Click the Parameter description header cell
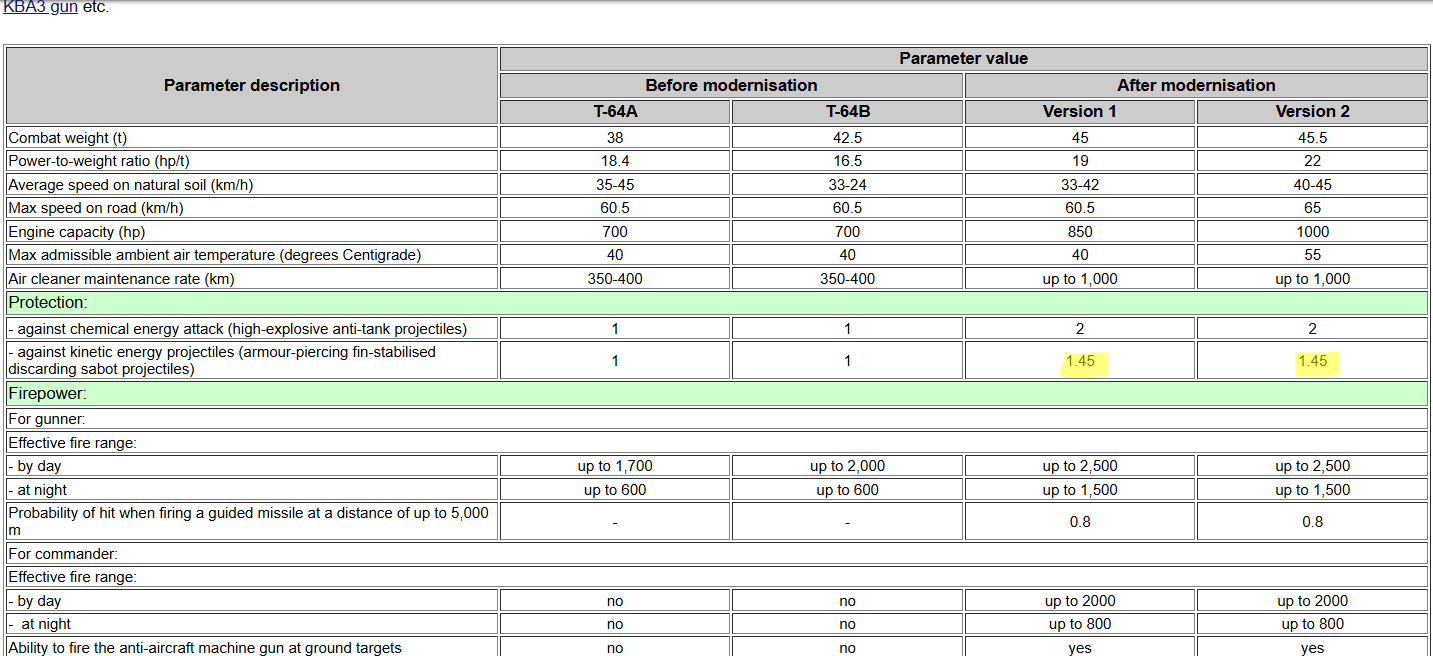The height and width of the screenshot is (656, 1433). click(x=251, y=86)
